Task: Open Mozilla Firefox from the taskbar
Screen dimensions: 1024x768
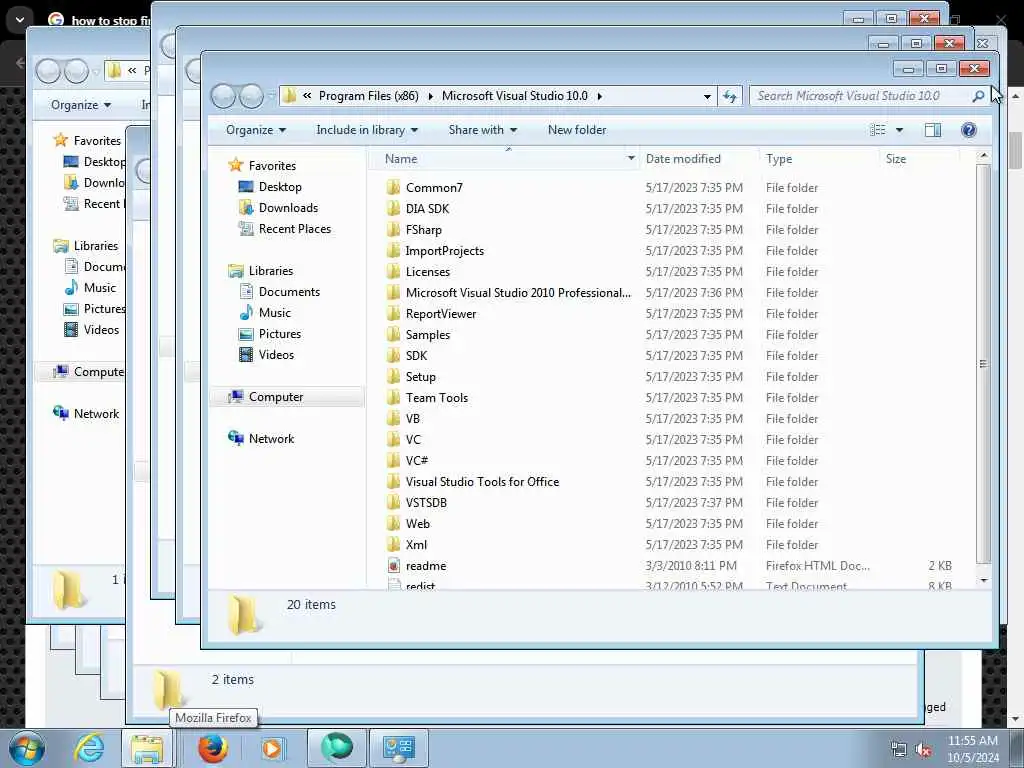Action: [x=212, y=748]
